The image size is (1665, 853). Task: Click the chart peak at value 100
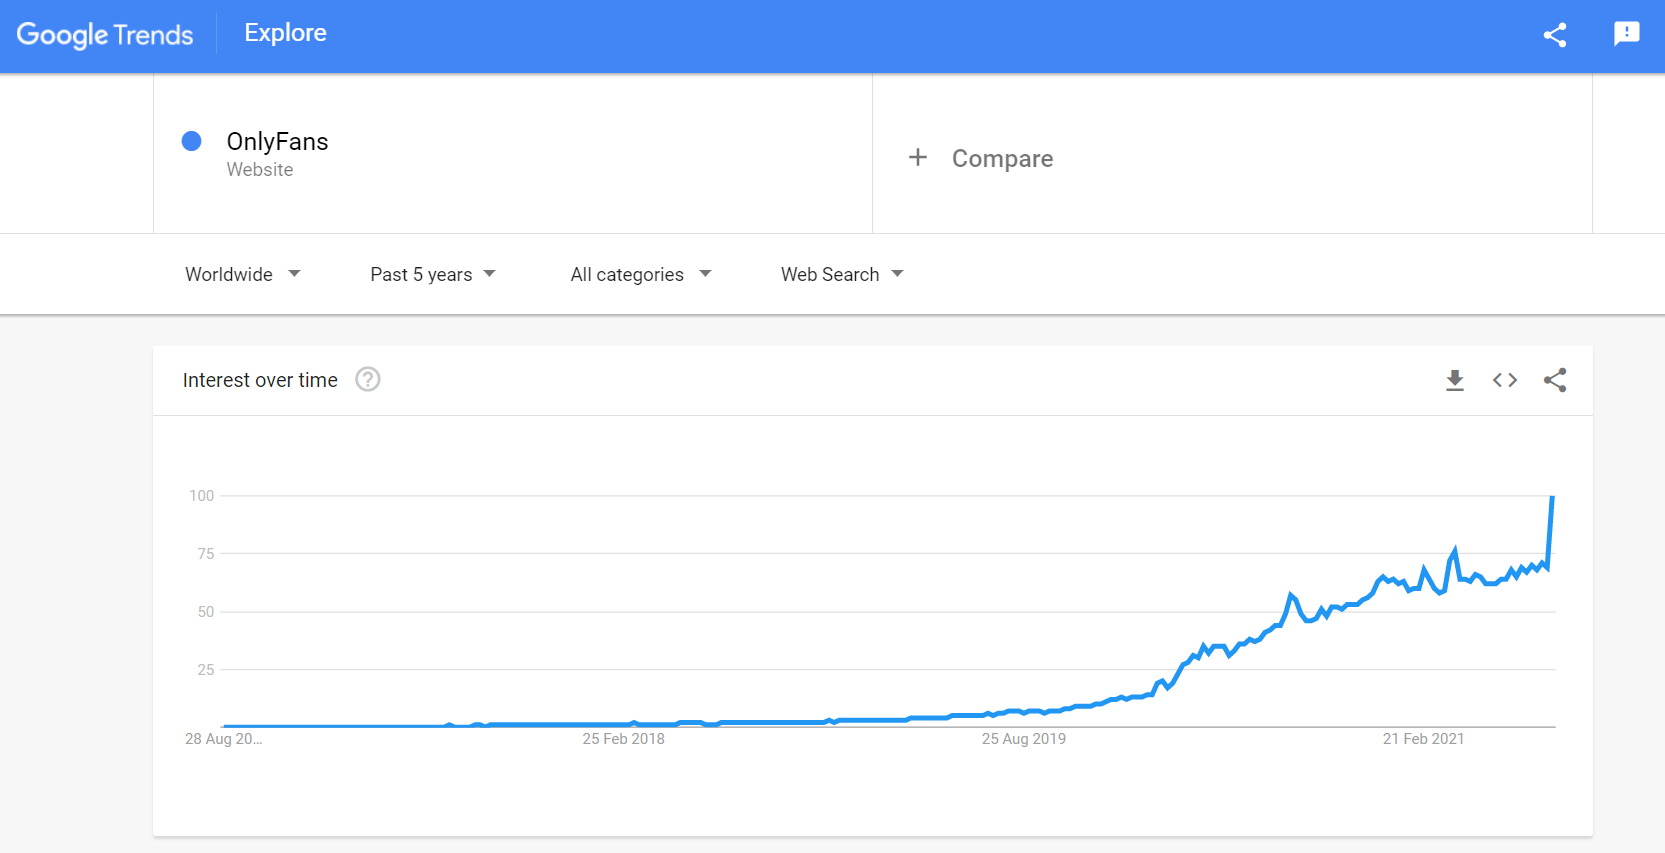pyautogui.click(x=1552, y=497)
